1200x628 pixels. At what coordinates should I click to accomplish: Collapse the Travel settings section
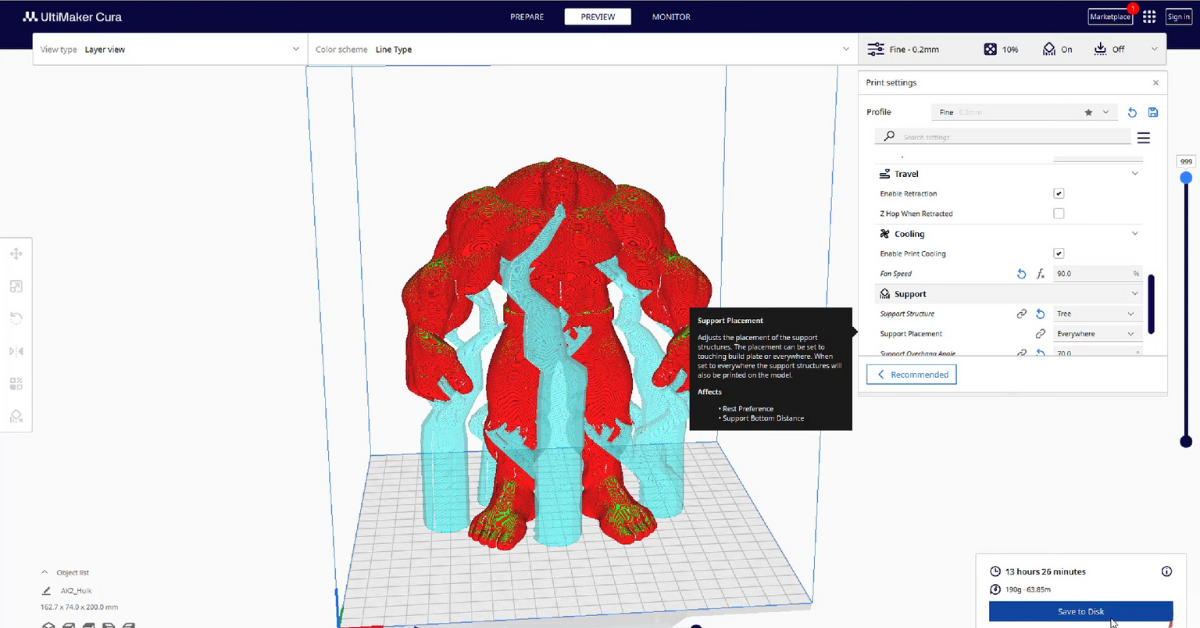1136,173
